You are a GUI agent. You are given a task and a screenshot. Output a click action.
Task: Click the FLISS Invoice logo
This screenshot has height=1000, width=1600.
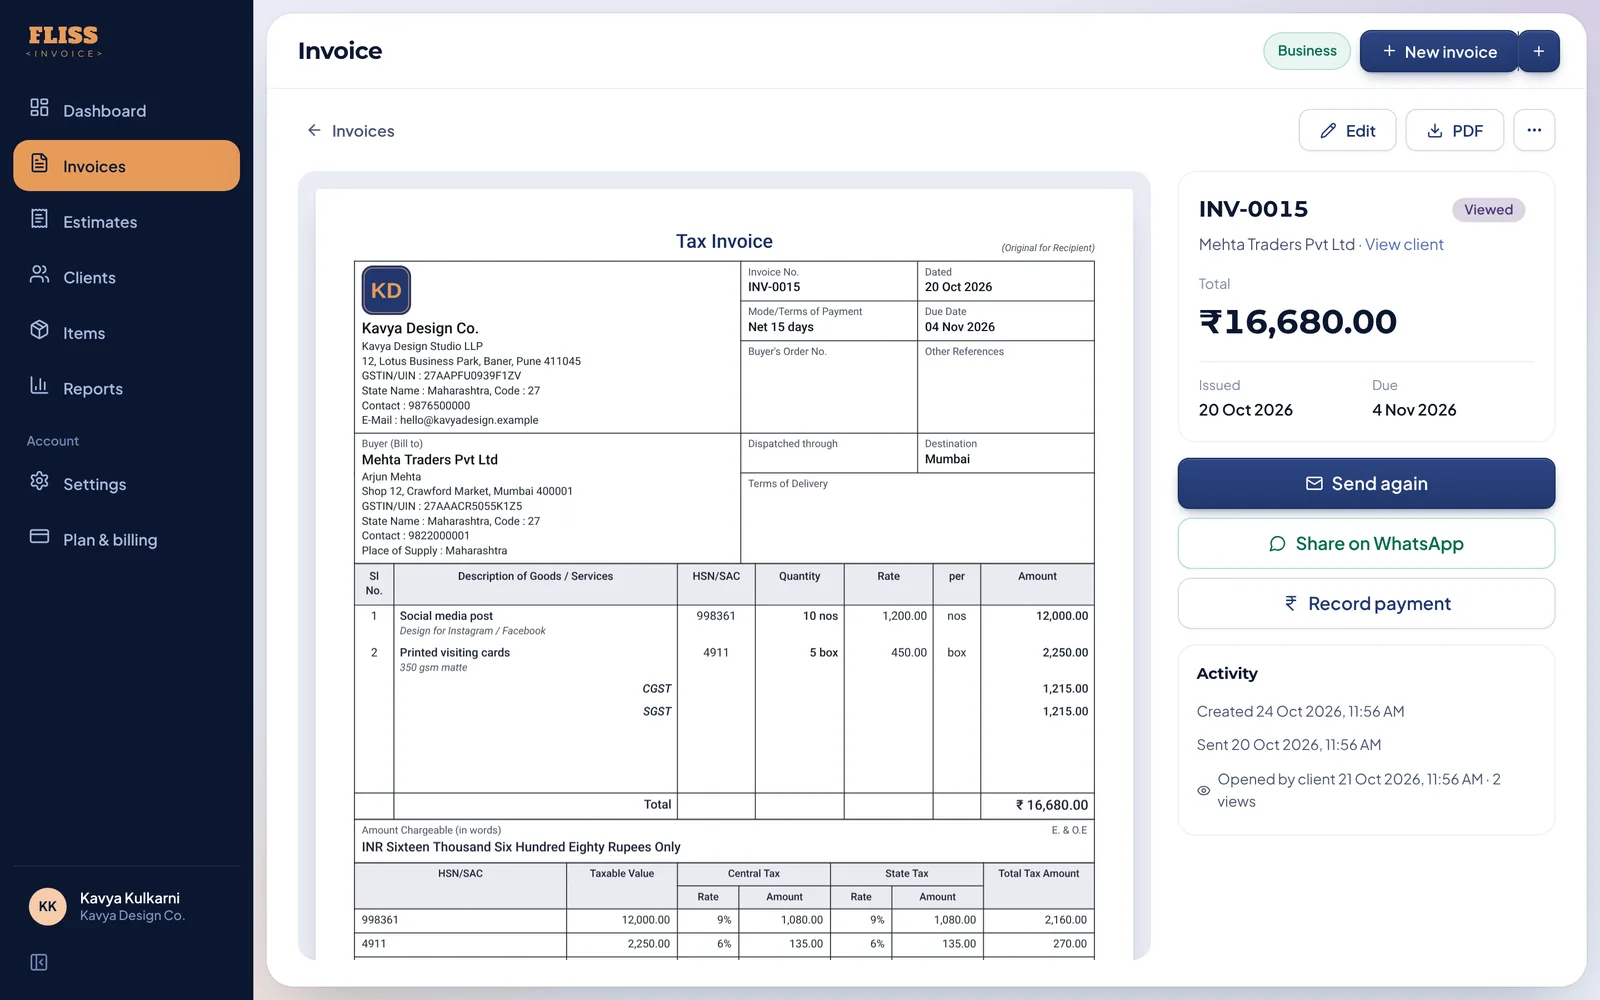[64, 41]
